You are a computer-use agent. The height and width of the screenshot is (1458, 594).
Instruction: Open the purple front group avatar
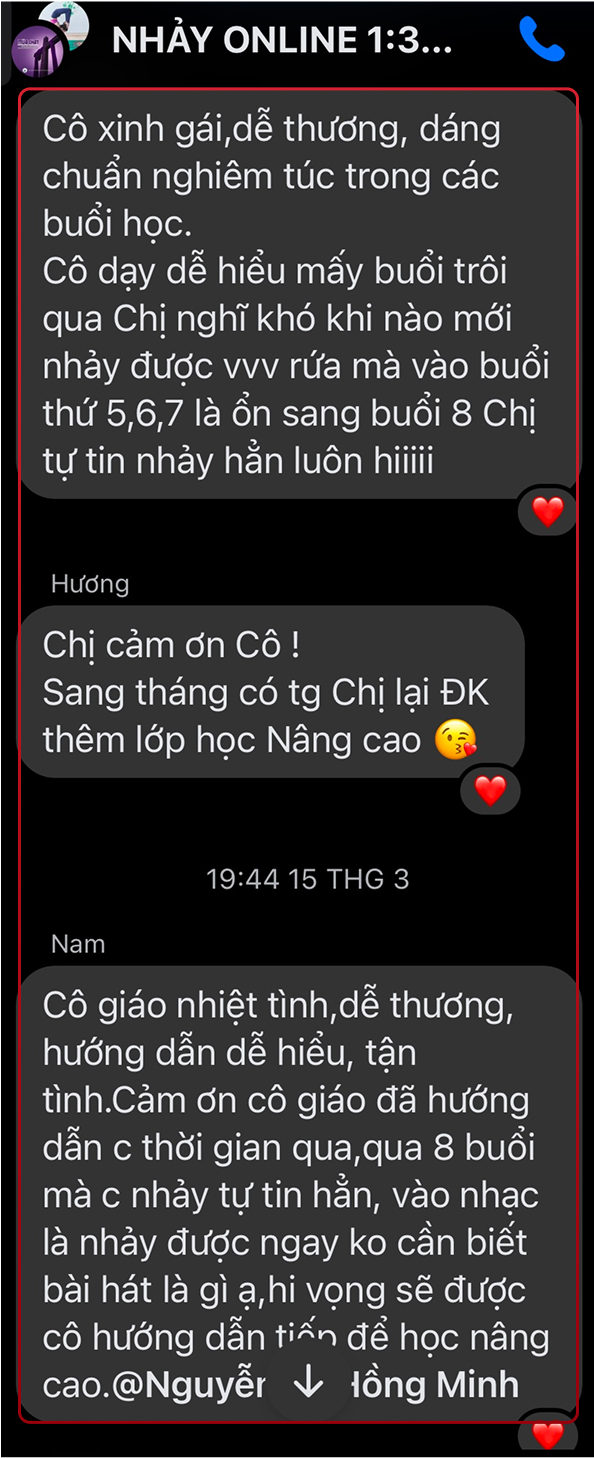point(38,52)
